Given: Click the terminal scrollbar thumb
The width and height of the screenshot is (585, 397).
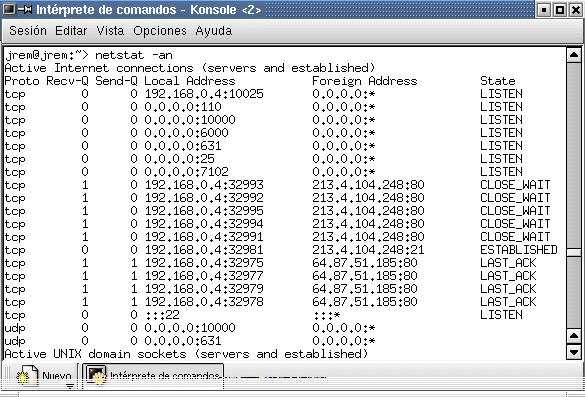Looking at the screenshot, I should coord(573,252).
